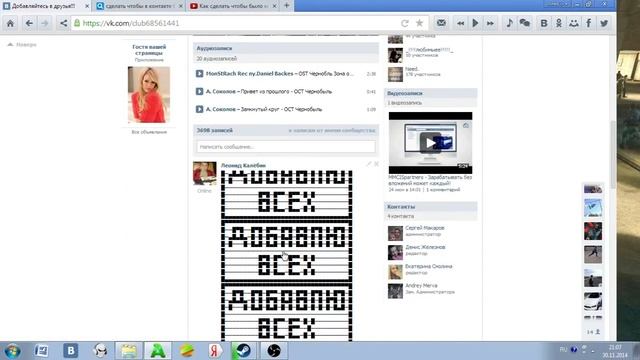The width and height of the screenshot is (640, 360).
Task: Open the Facebook toolbar shortcut
Action: pyautogui.click(x=589, y=23)
